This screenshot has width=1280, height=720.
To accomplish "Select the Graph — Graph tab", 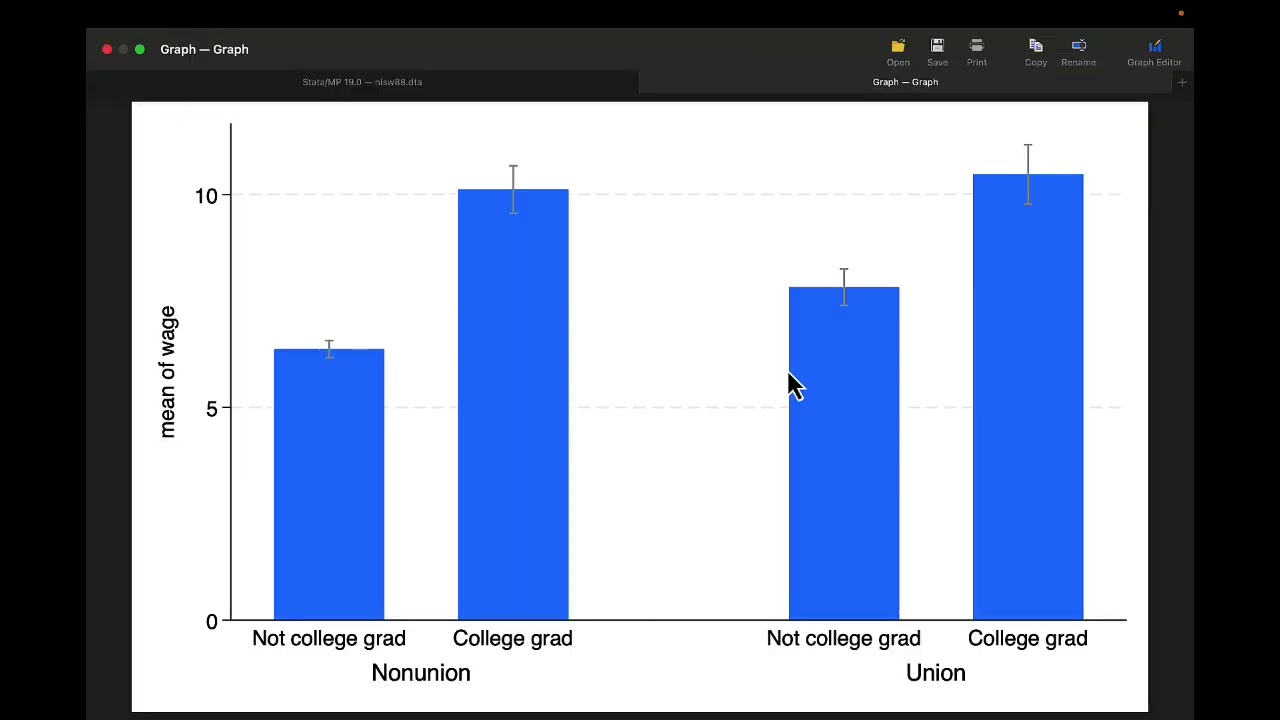I will [x=905, y=82].
